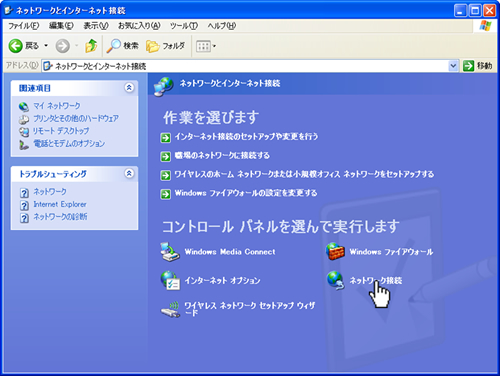Click the printer and hardware icon
The width and height of the screenshot is (500, 376).
[x=24, y=119]
